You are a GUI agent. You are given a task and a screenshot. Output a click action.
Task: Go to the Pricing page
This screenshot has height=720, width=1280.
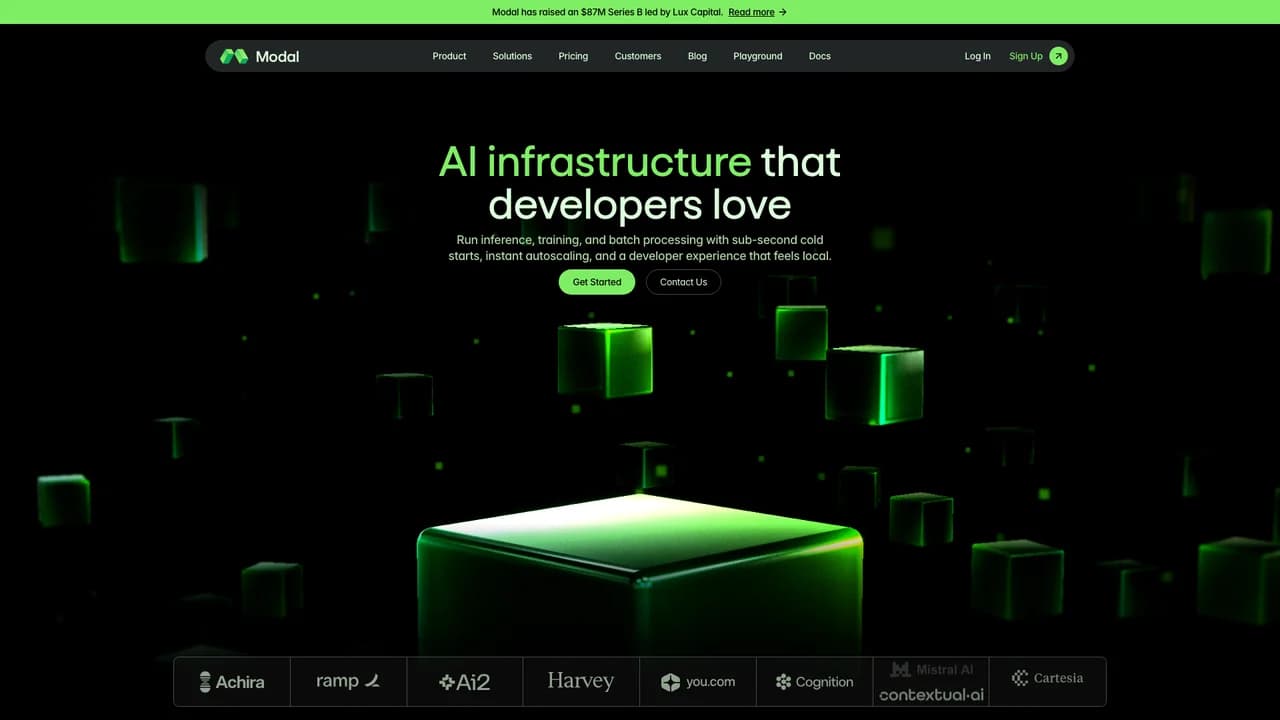(573, 56)
